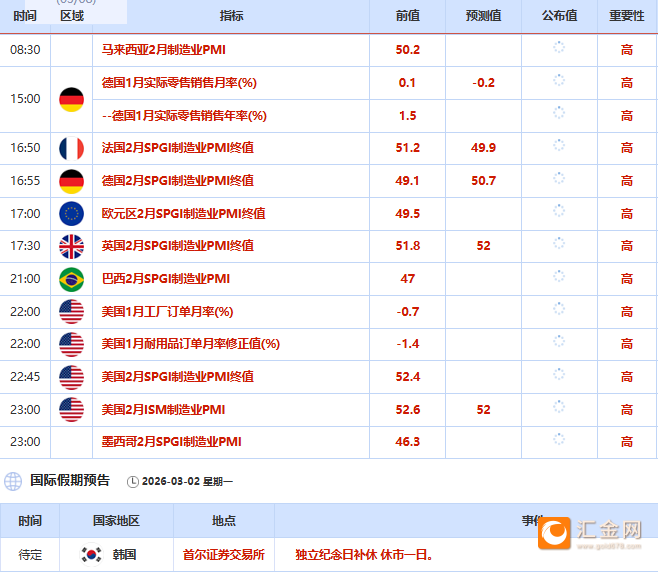Open 美国2月SPGI制造业PMI终值 indicator
658x572 pixels.
[x=178, y=377]
